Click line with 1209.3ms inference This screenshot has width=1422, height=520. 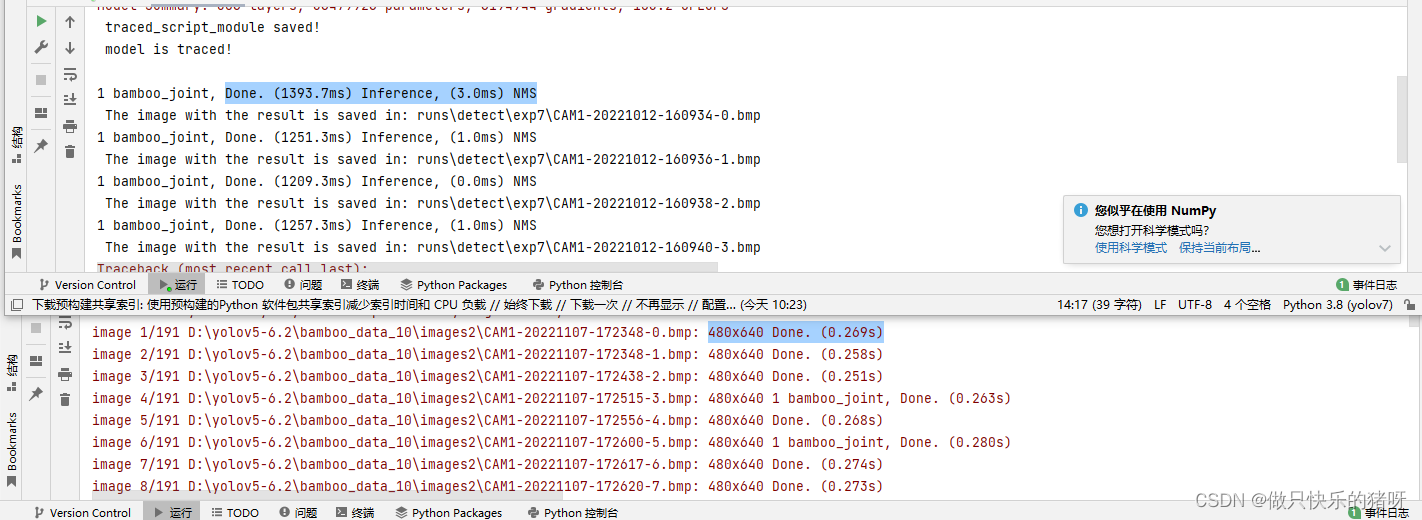317,182
